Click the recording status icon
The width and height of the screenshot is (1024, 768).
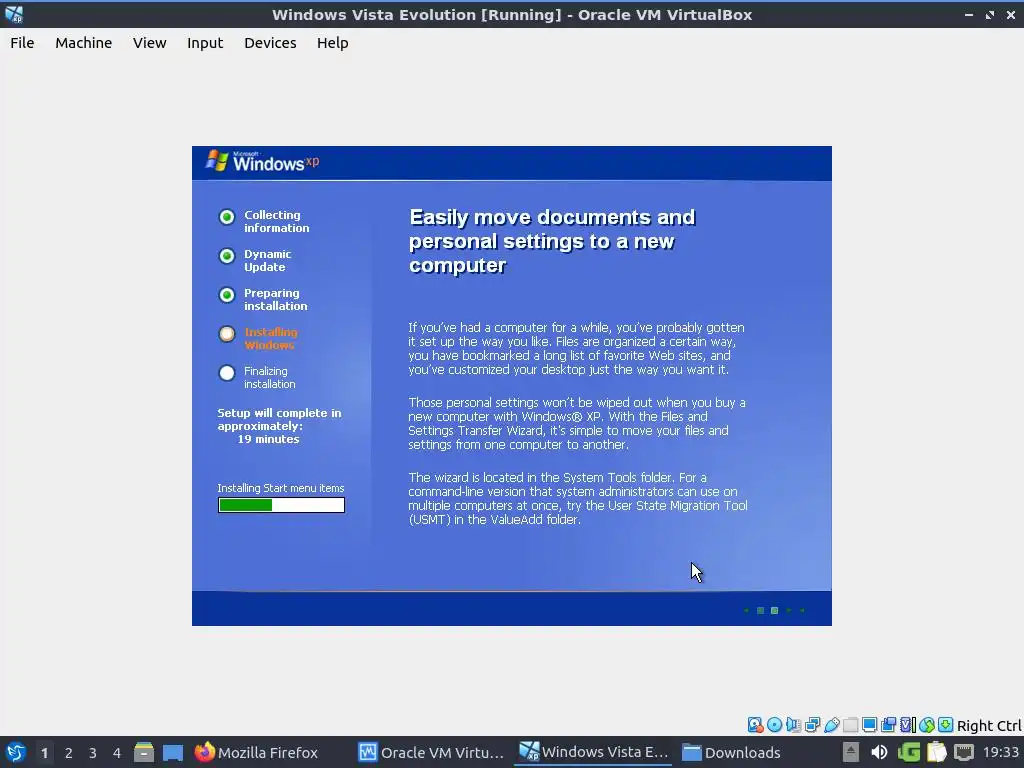point(888,725)
